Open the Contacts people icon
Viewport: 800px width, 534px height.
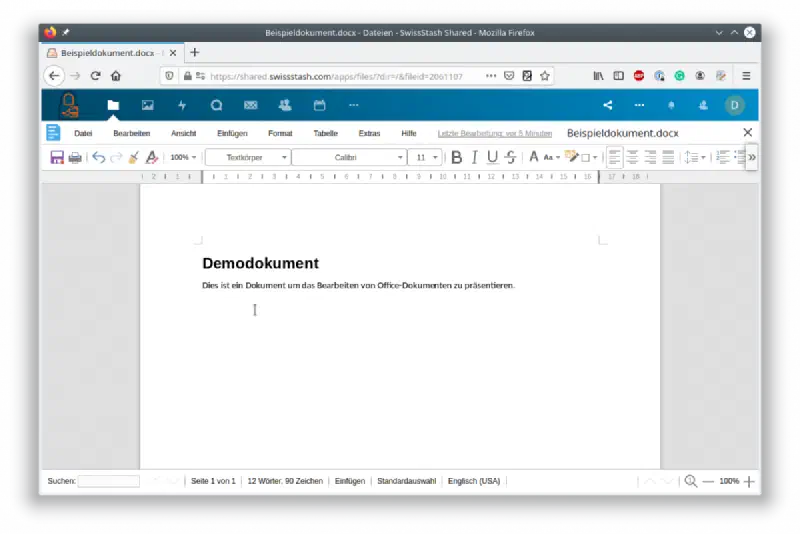pyautogui.click(x=285, y=105)
